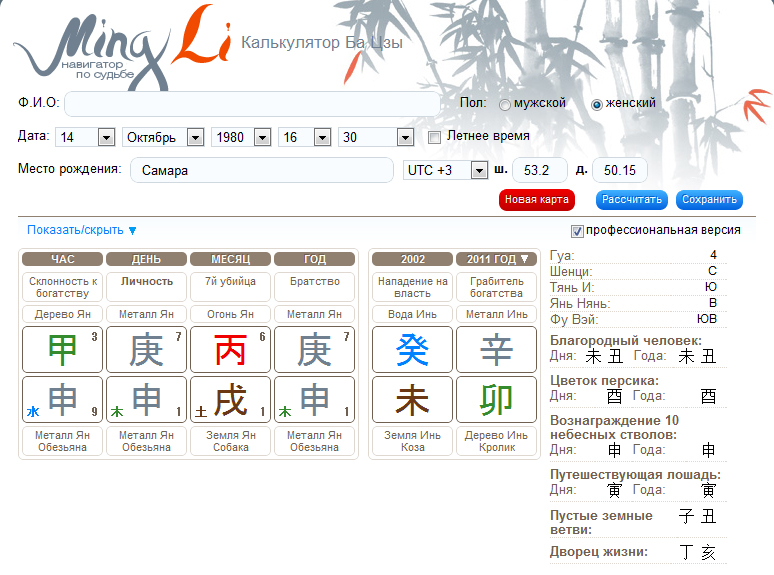The height and width of the screenshot is (575, 774).
Task: Enable the Летнее время checkbox
Action: (434, 137)
